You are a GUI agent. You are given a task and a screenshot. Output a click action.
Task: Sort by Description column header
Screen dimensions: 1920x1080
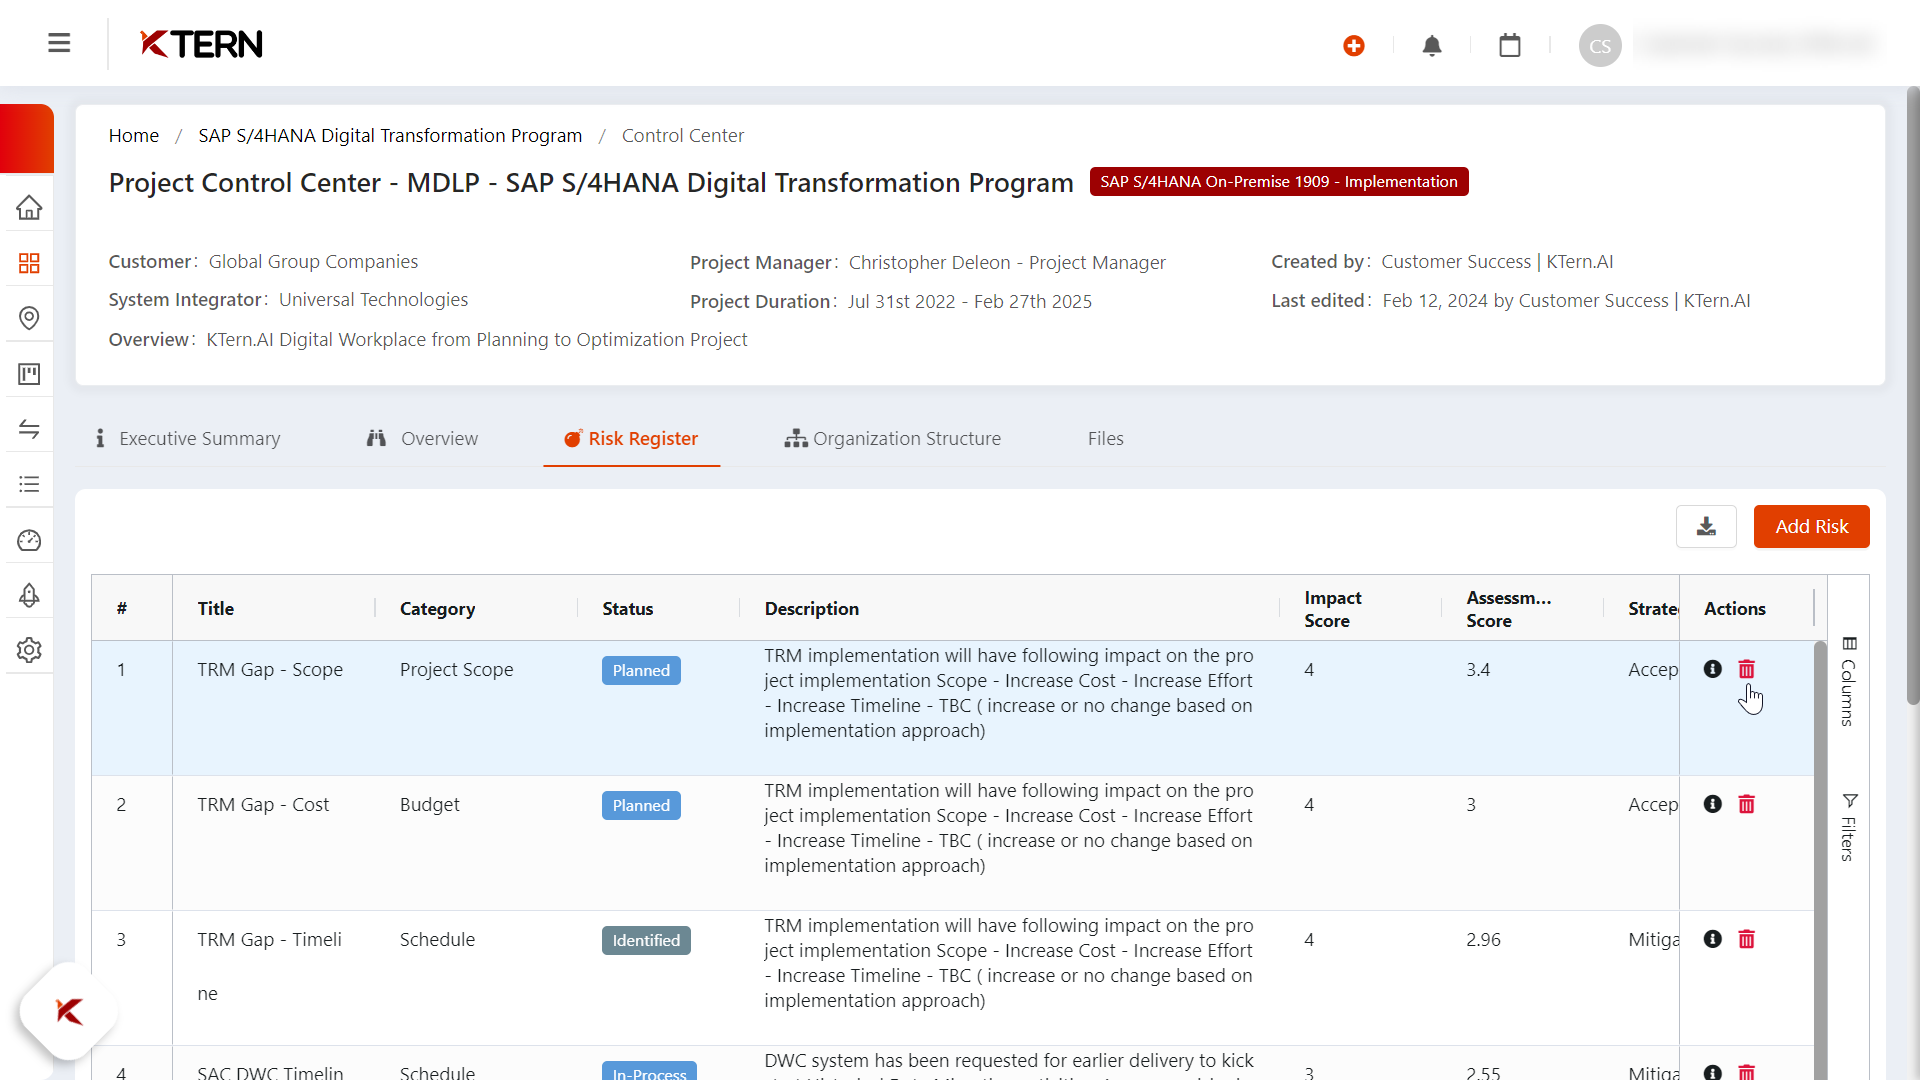(811, 609)
